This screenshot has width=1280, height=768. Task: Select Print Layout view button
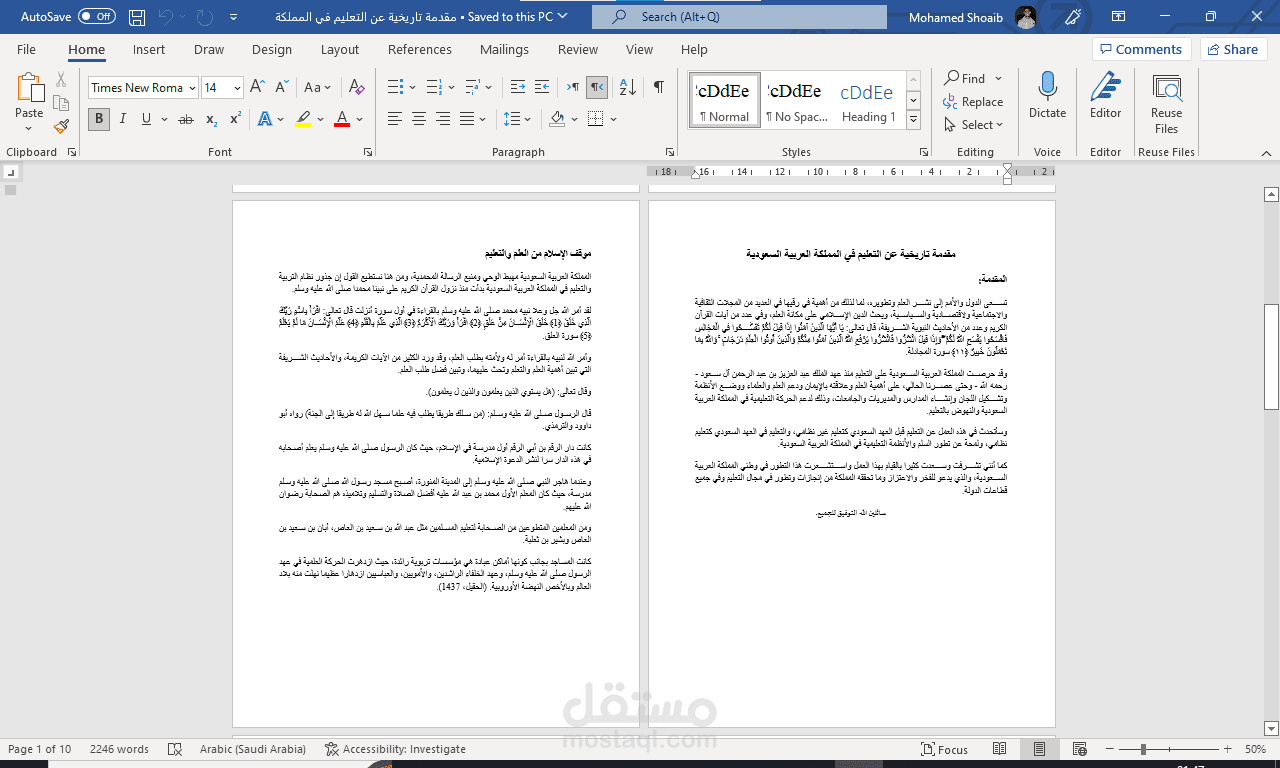pos(1040,749)
